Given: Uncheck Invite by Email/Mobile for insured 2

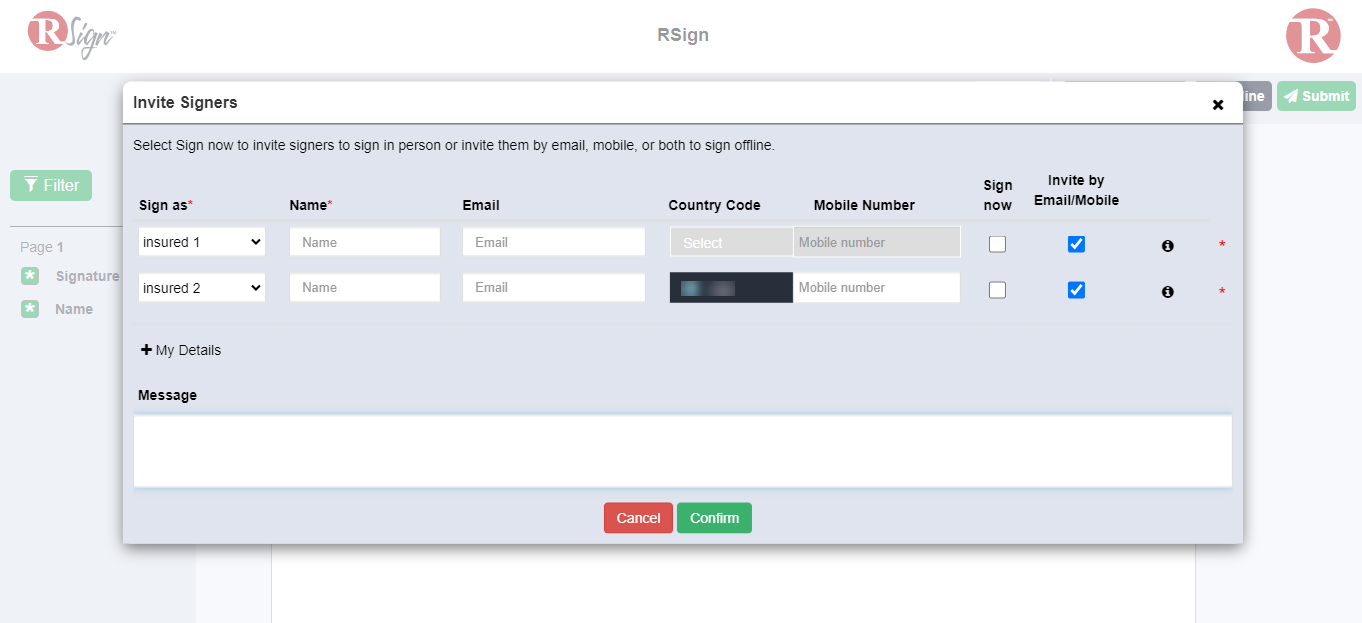Looking at the screenshot, I should click(x=1076, y=290).
